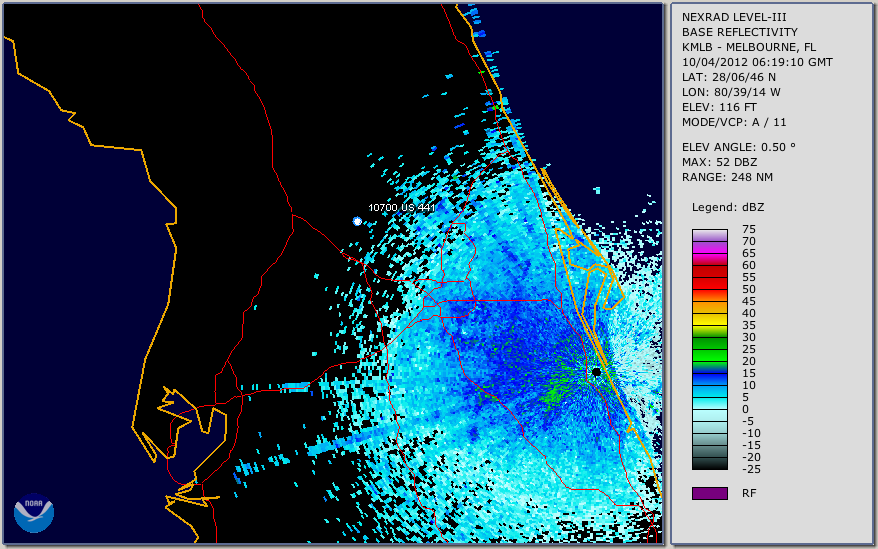Click 'ELEV ANGLE: 0.50 °' text
The width and height of the screenshot is (878, 549).
[x=739, y=147]
